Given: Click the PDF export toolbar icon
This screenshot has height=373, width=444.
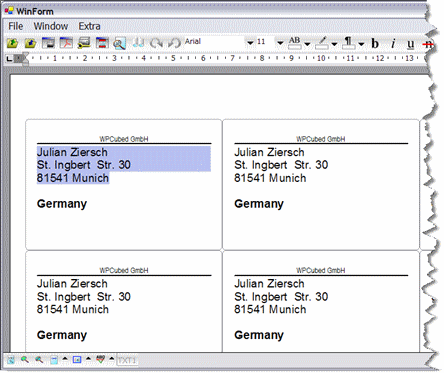Looking at the screenshot, I should 66,43.
